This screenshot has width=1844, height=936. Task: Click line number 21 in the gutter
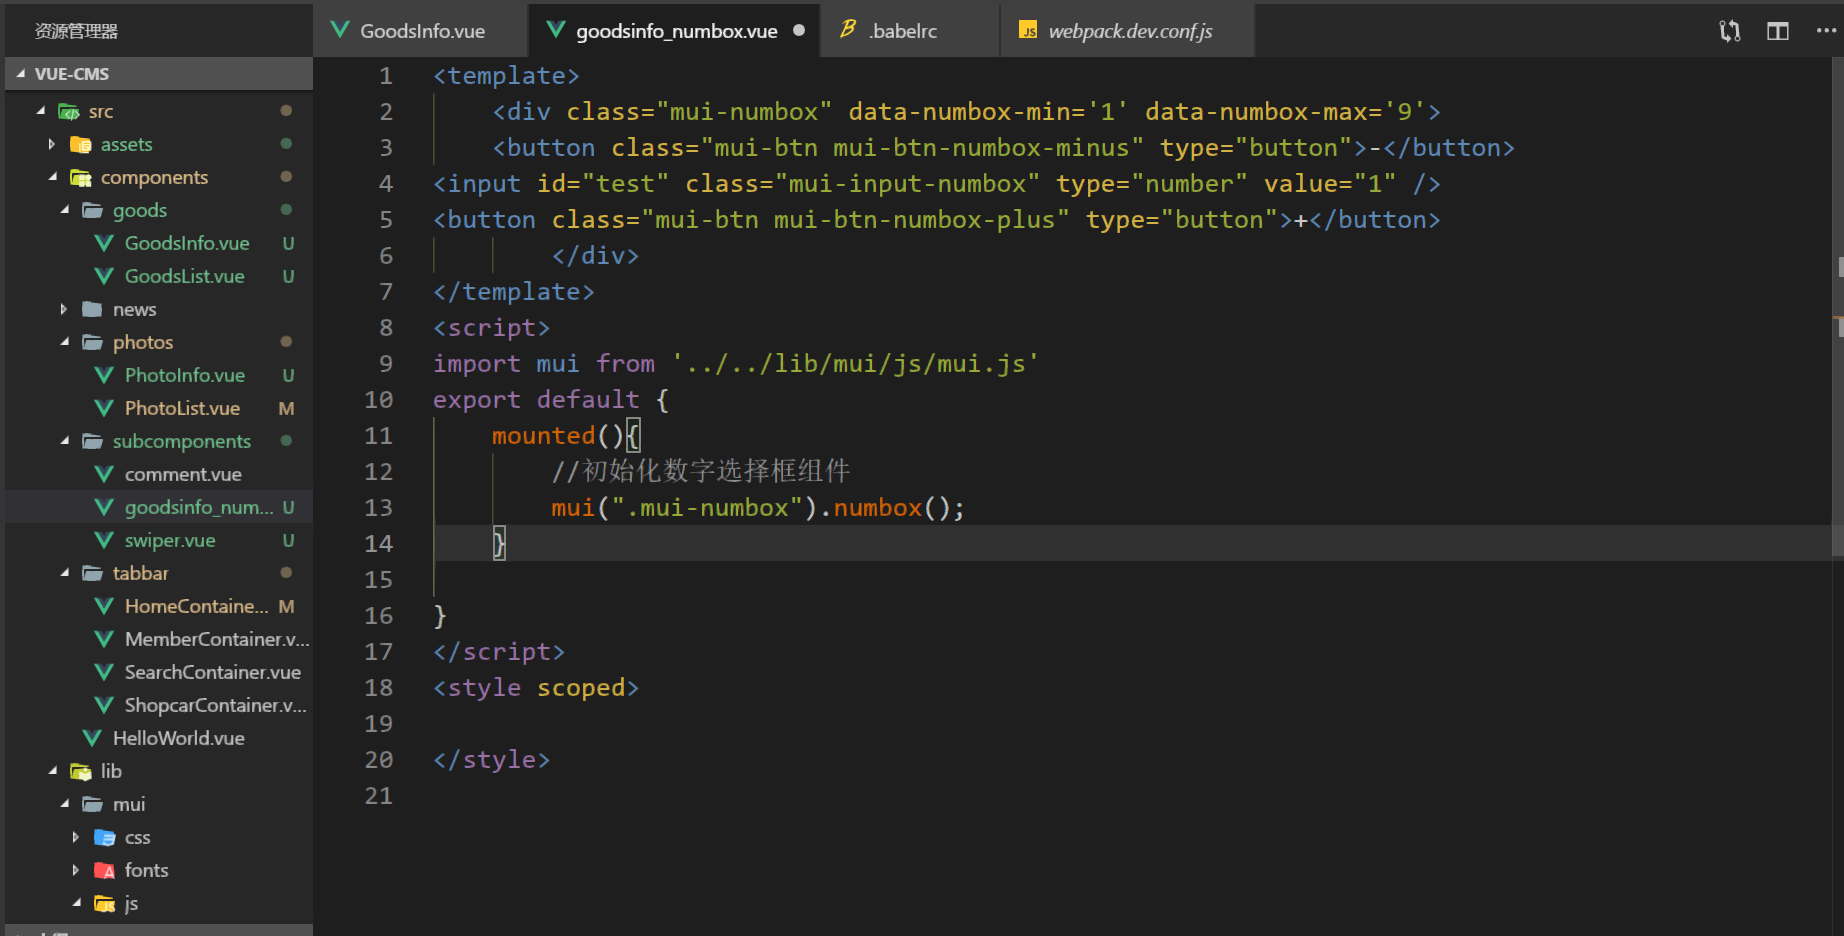point(378,796)
